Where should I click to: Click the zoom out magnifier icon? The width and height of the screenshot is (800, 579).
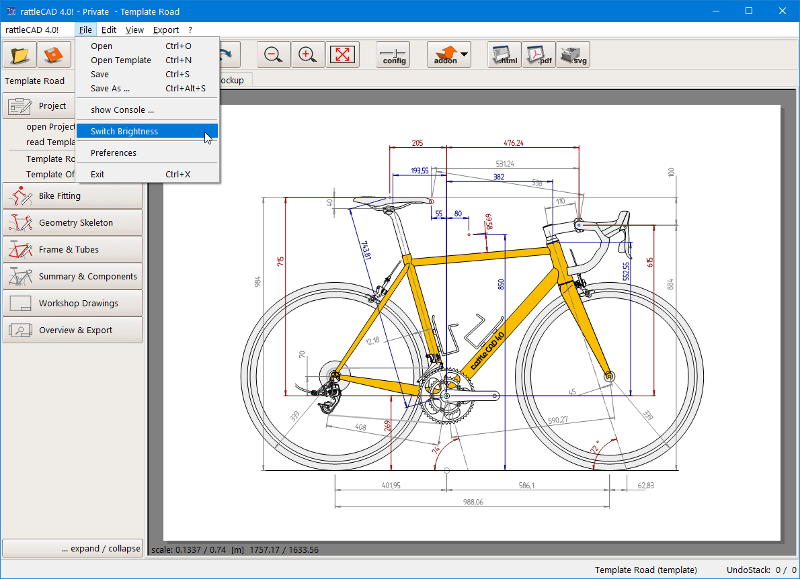273,55
